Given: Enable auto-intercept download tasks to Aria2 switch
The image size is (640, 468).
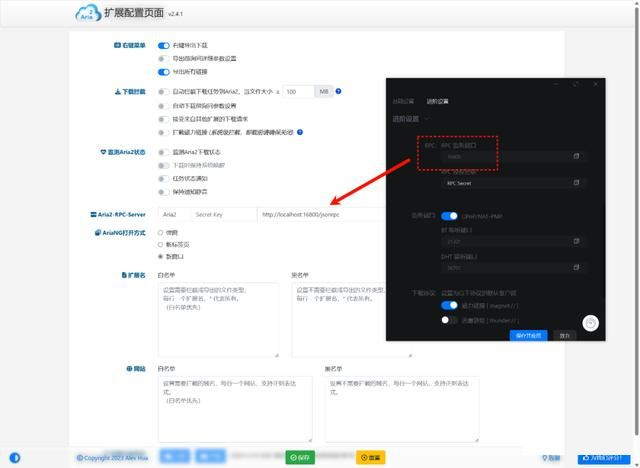Looking at the screenshot, I should tap(164, 91).
